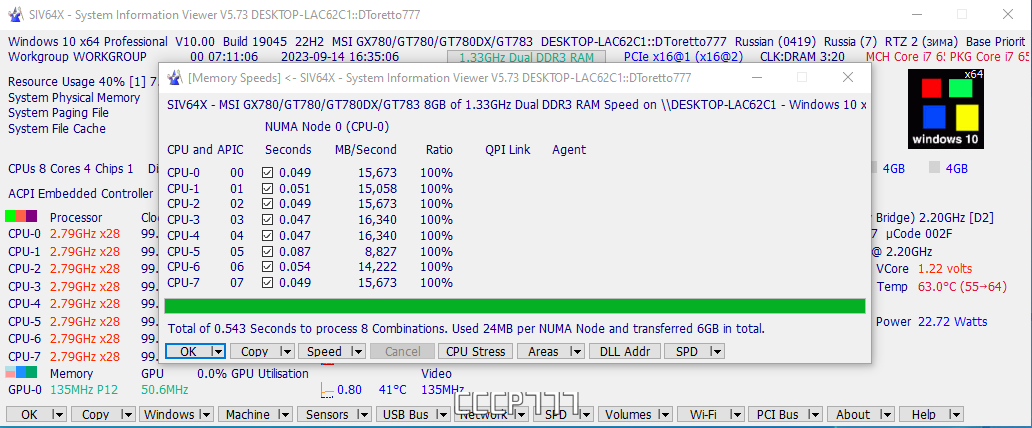The width and height of the screenshot is (1032, 428).
Task: Click the 'MB/Second' column header
Action: [366, 149]
